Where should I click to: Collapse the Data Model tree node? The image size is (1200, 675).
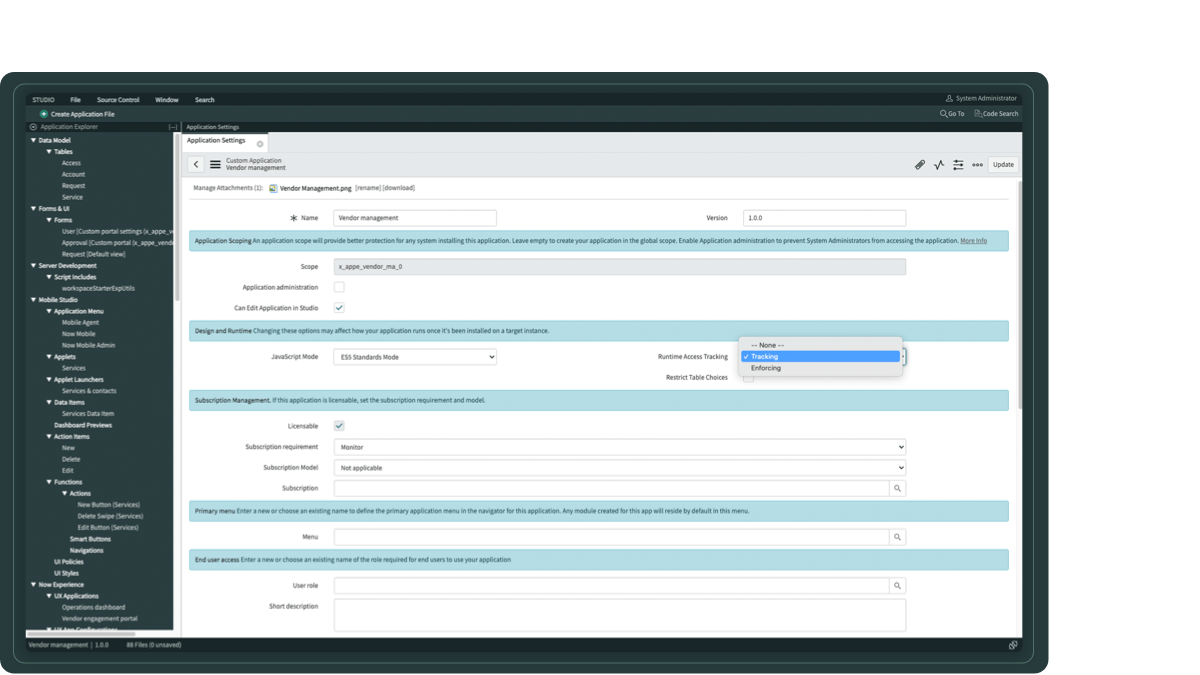[x=33, y=141]
